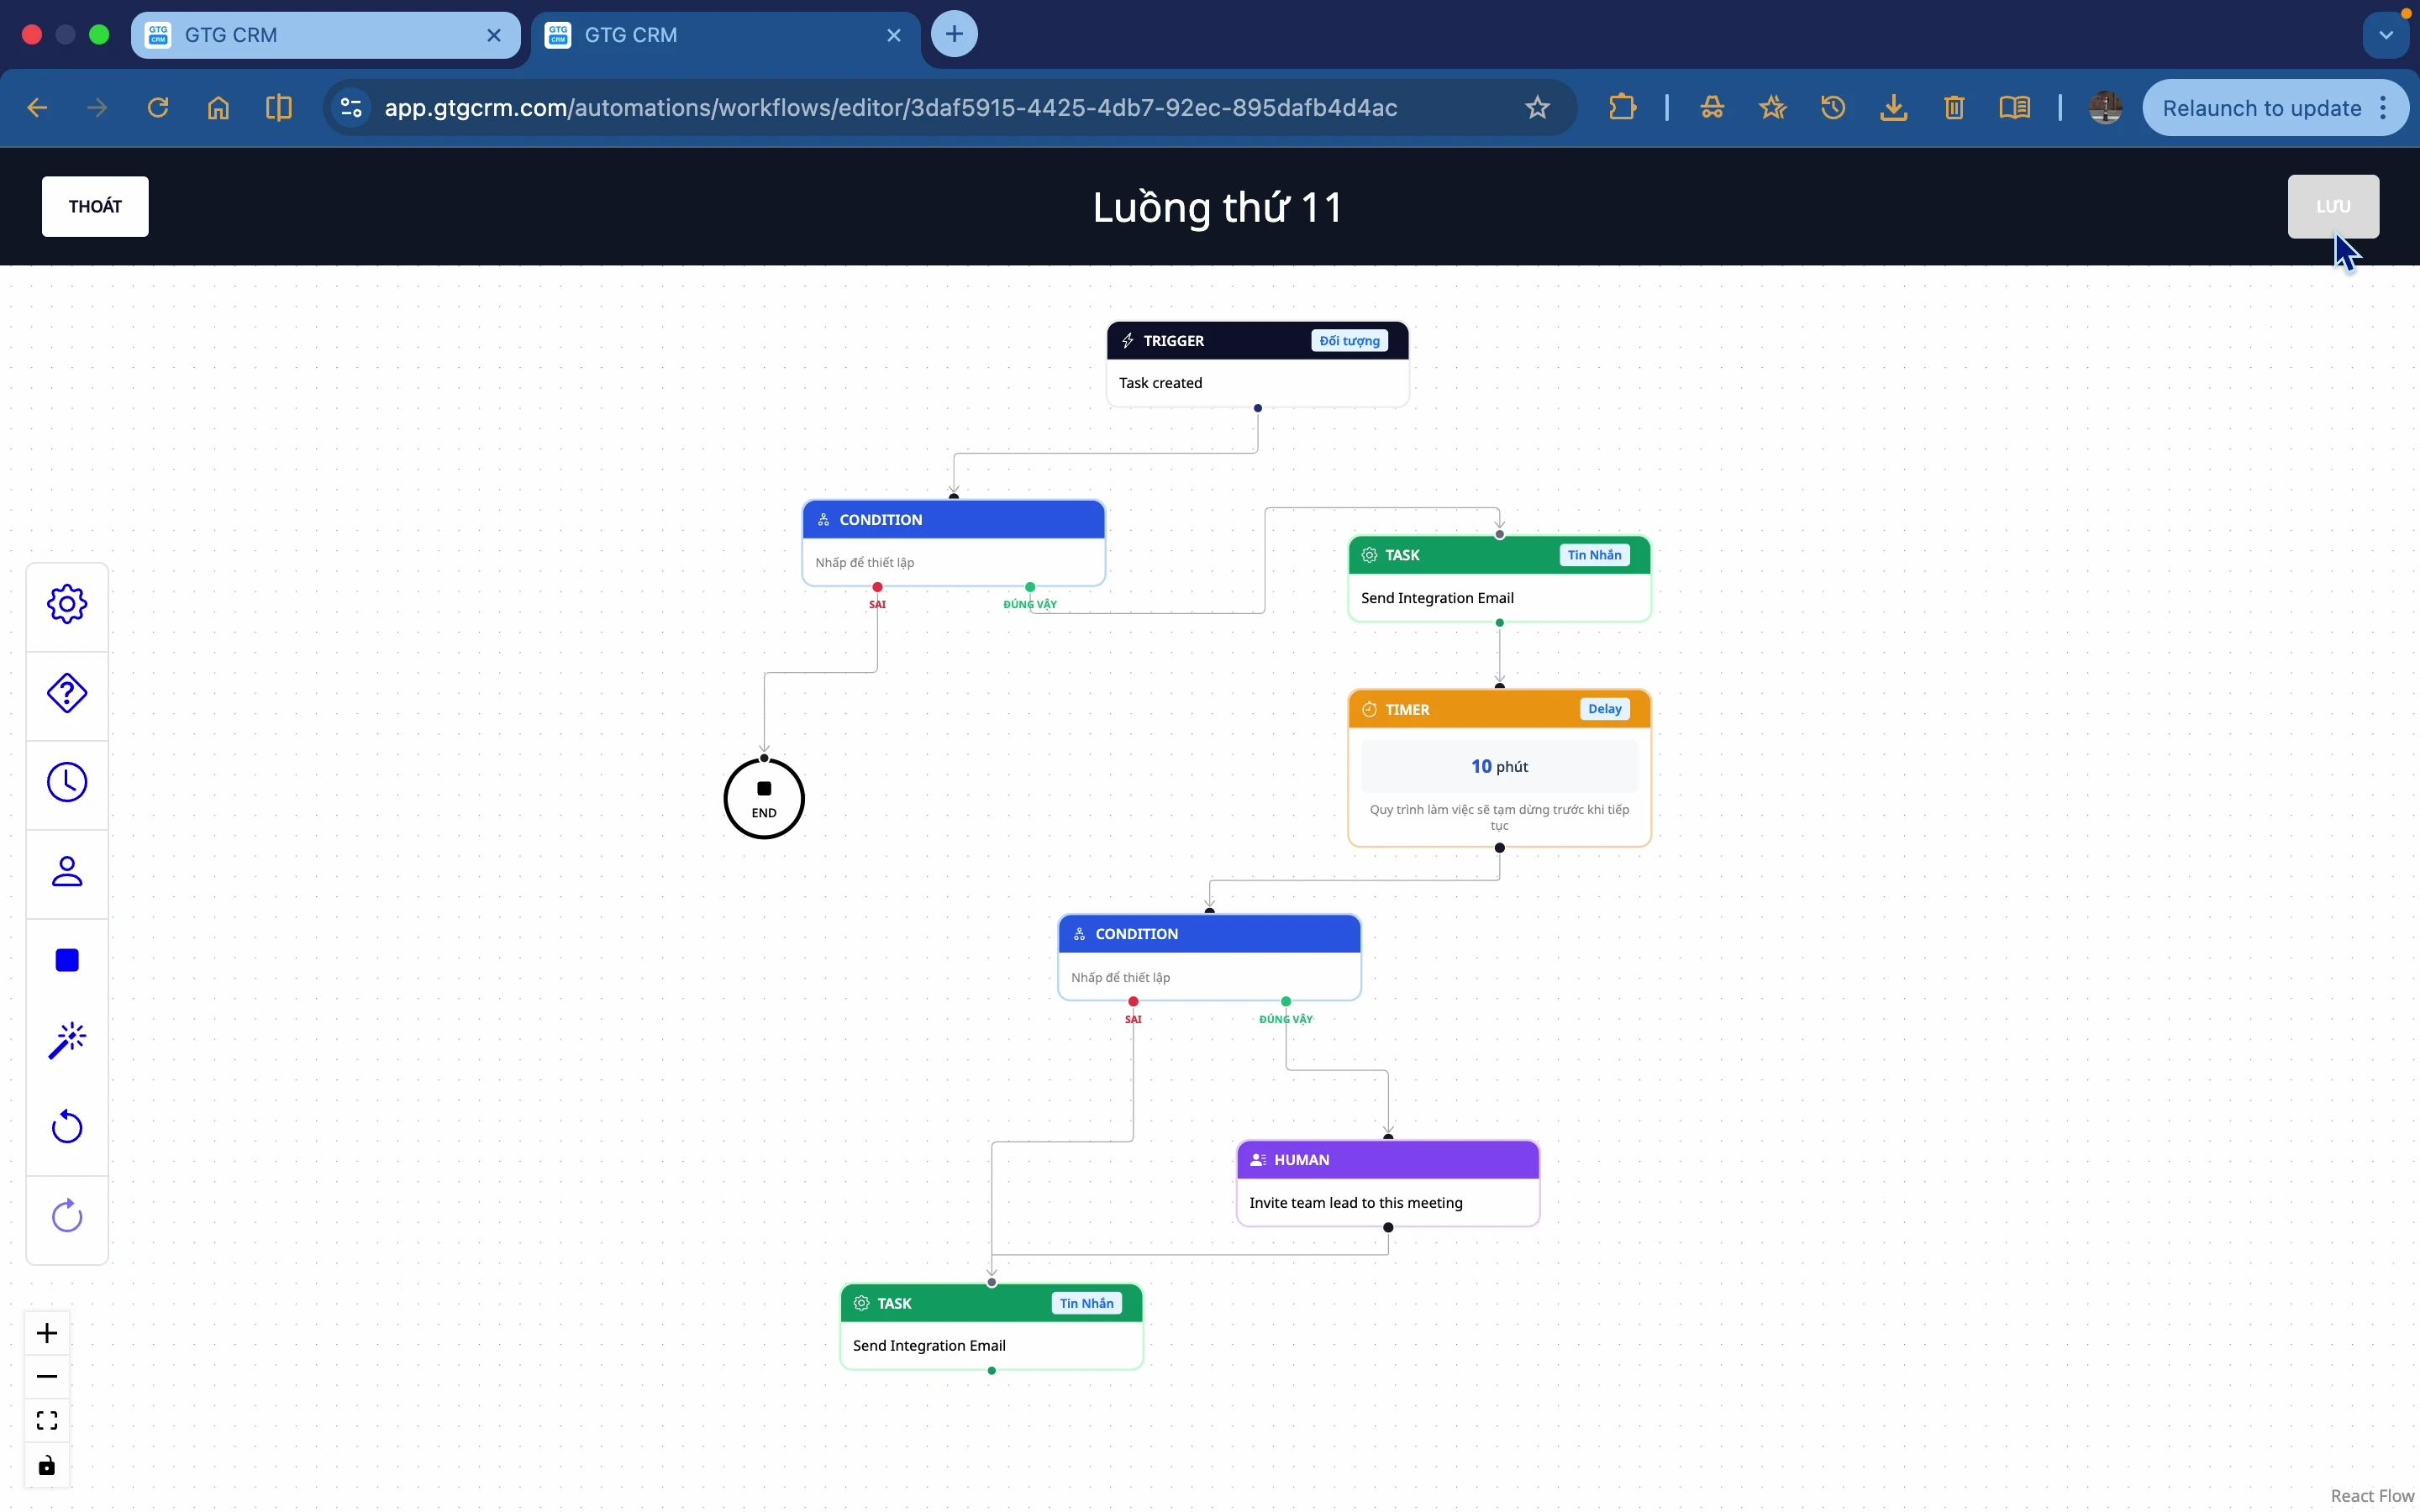
Task: Open the TIMER node with 10 phút delay
Action: 1498,767
